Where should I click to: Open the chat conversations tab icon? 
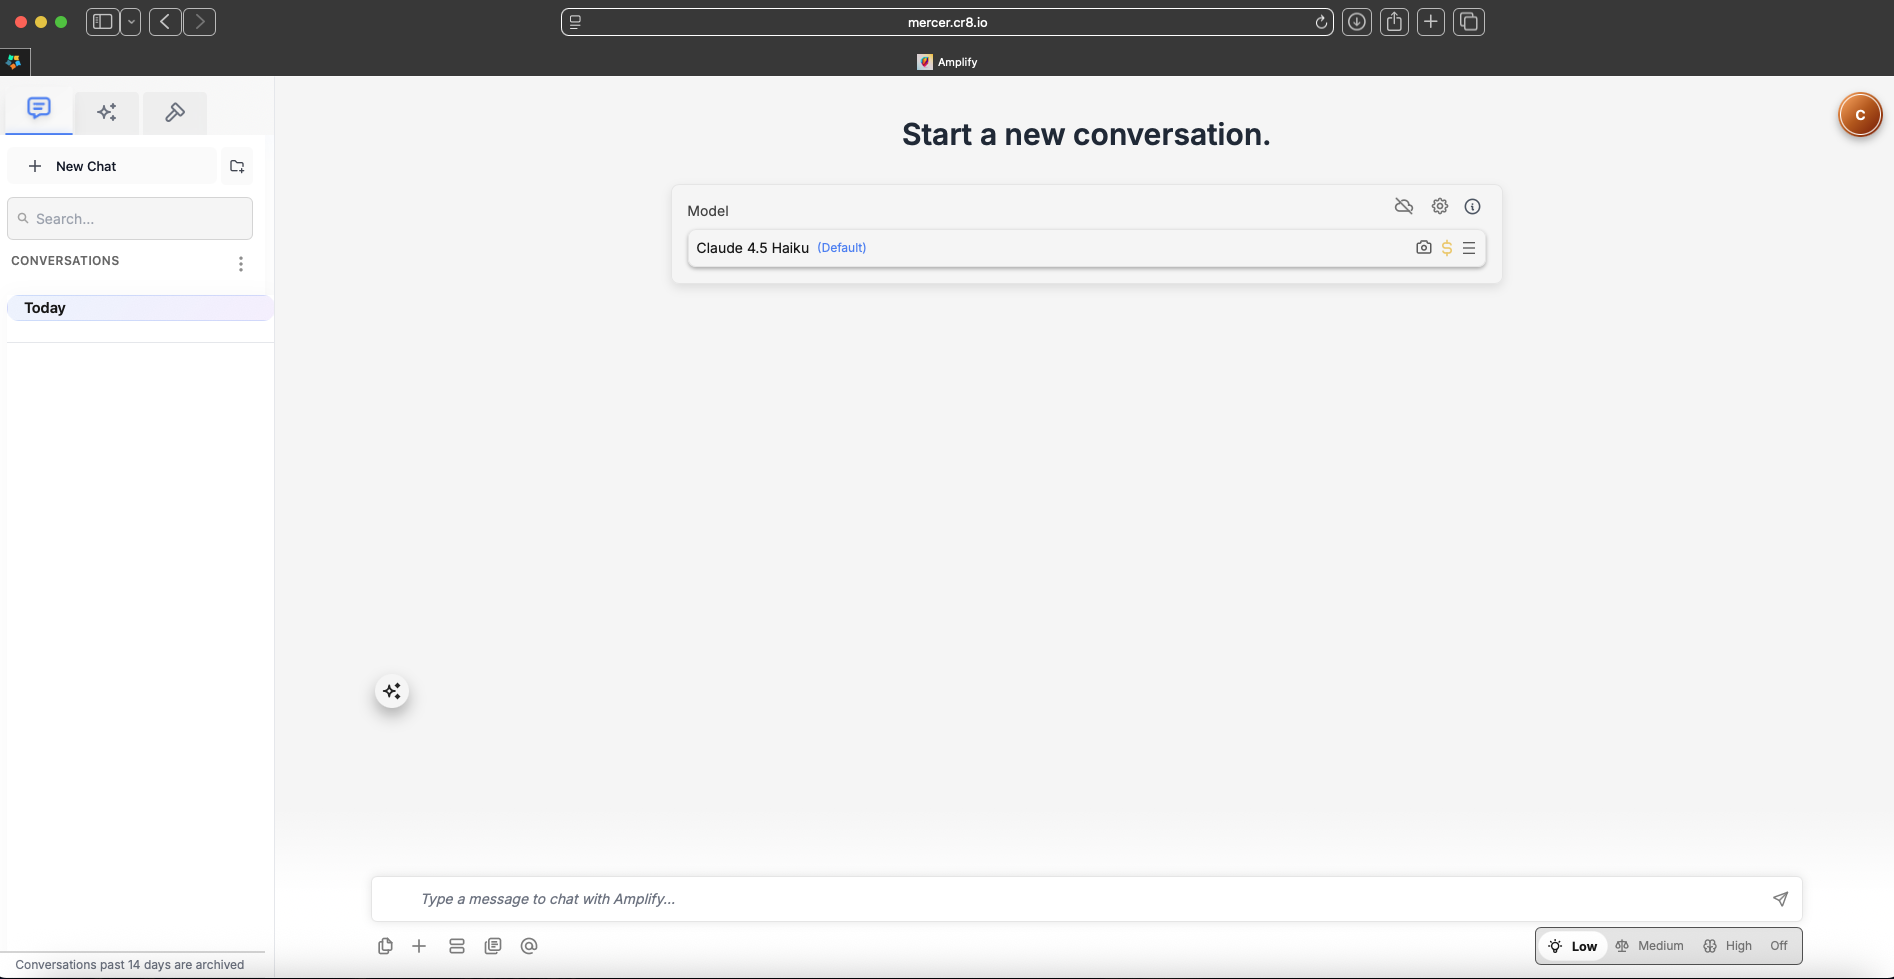point(39,109)
